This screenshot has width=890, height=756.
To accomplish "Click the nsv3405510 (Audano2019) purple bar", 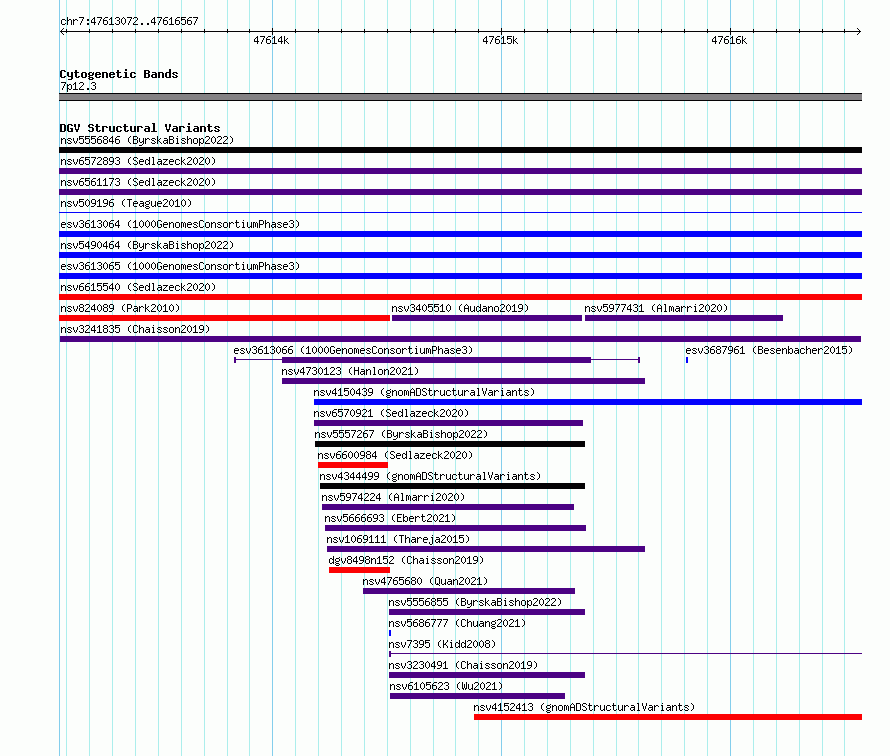I will point(487,318).
